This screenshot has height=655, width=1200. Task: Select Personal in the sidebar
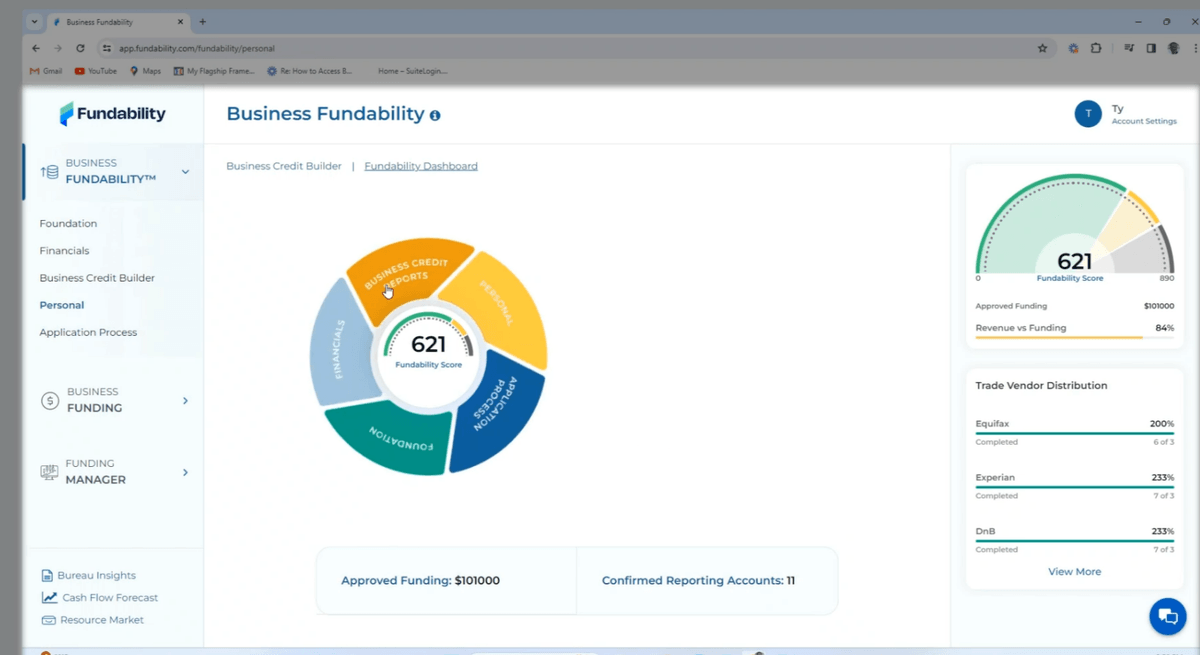(x=62, y=305)
